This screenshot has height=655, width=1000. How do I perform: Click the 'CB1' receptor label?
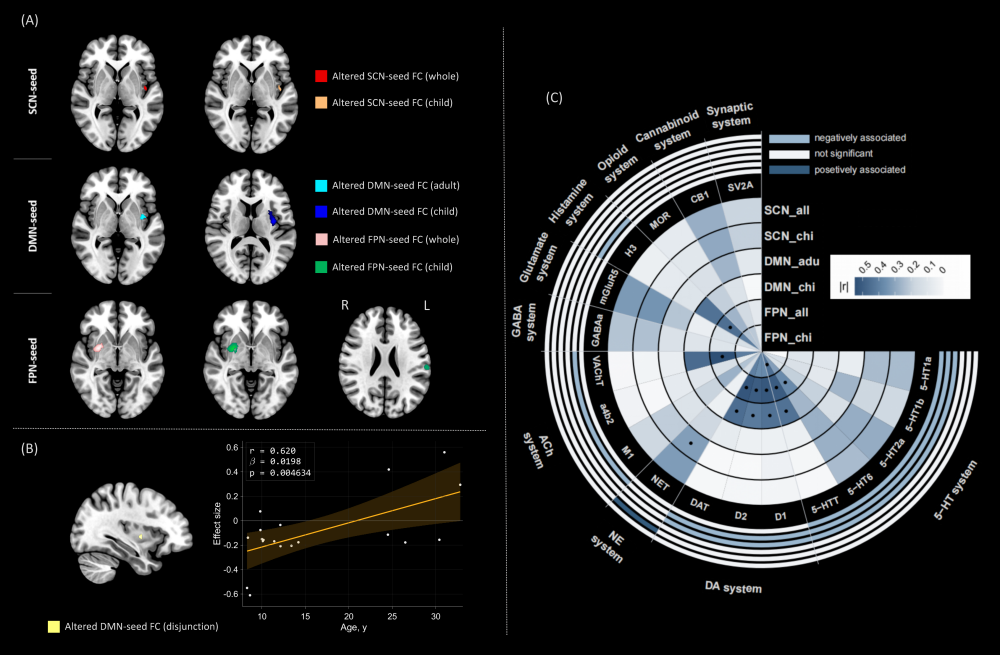click(700, 198)
